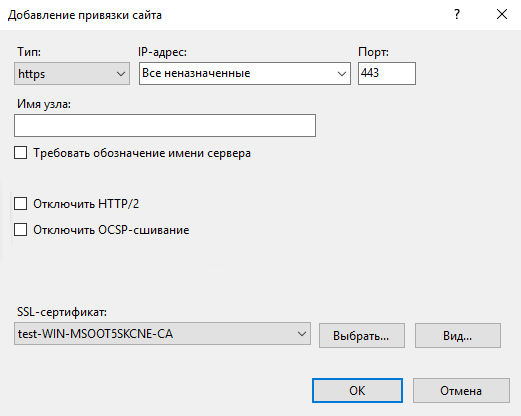Open the Тип dropdown showing https
Screen dimensions: 521x416
[72, 73]
